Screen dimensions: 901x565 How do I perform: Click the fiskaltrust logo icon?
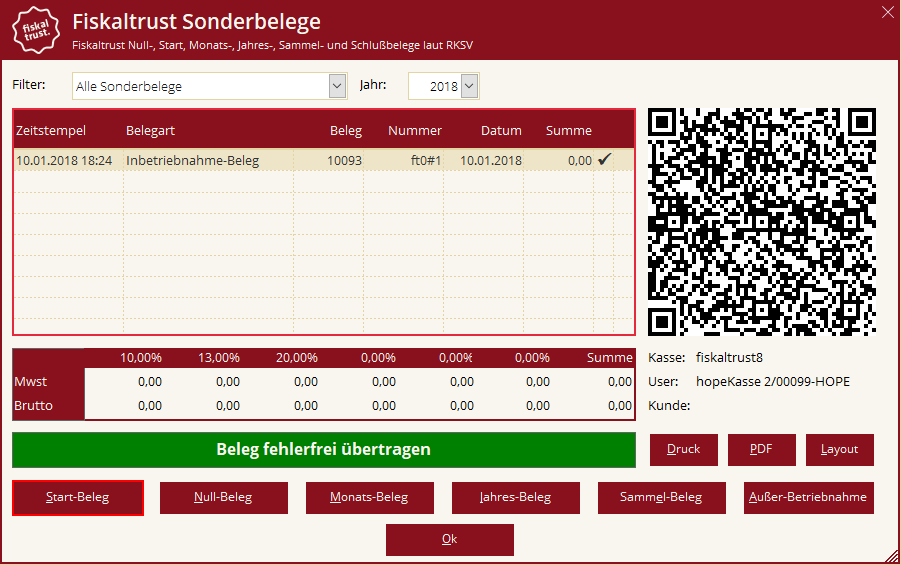(36, 30)
